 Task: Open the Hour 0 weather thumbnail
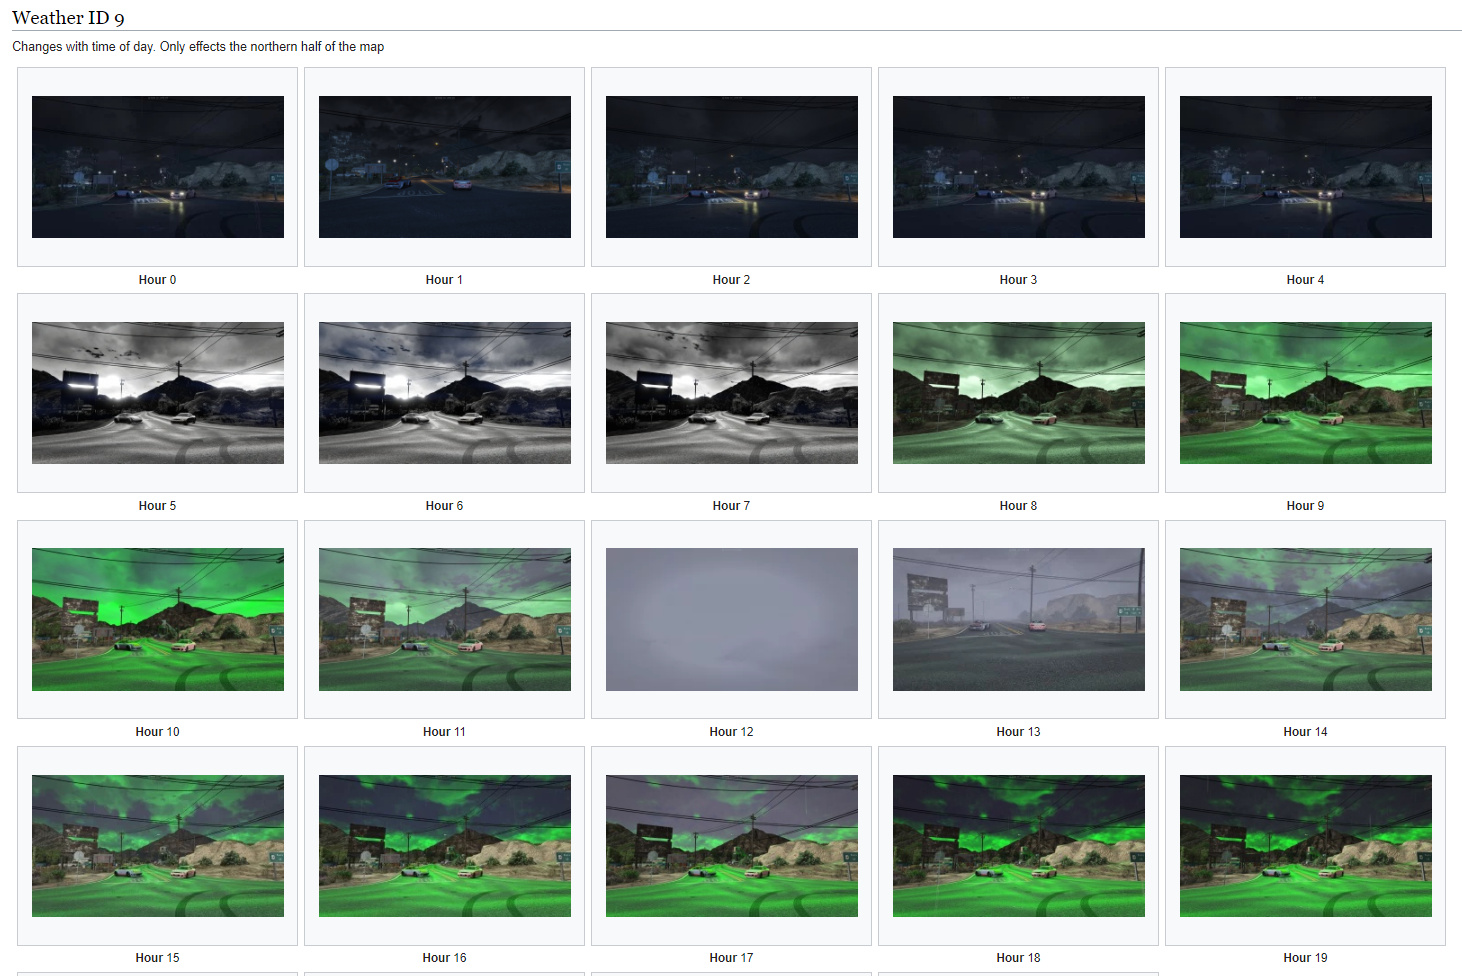click(158, 167)
